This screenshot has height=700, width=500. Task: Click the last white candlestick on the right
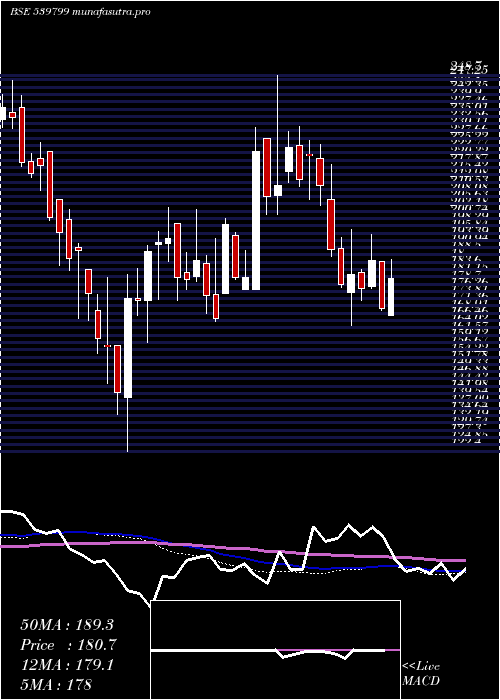tap(391, 297)
